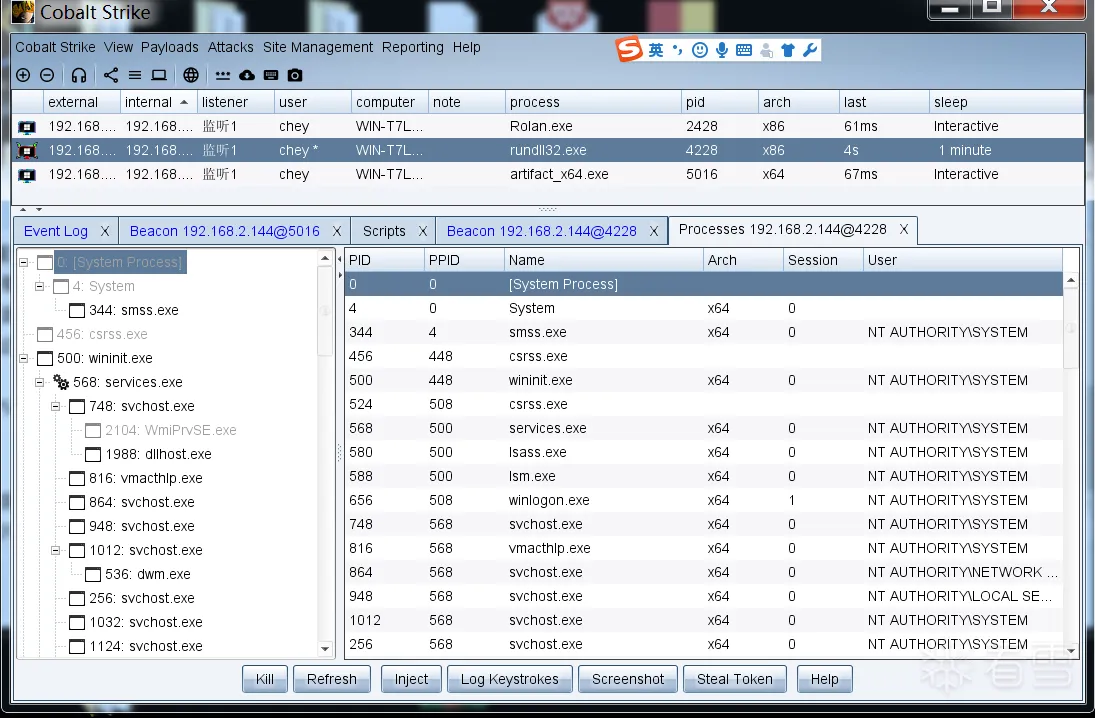Screen dimensions: 1095x718
Task: Click collapse-up arrow on horizontal splitter
Action: point(23,209)
